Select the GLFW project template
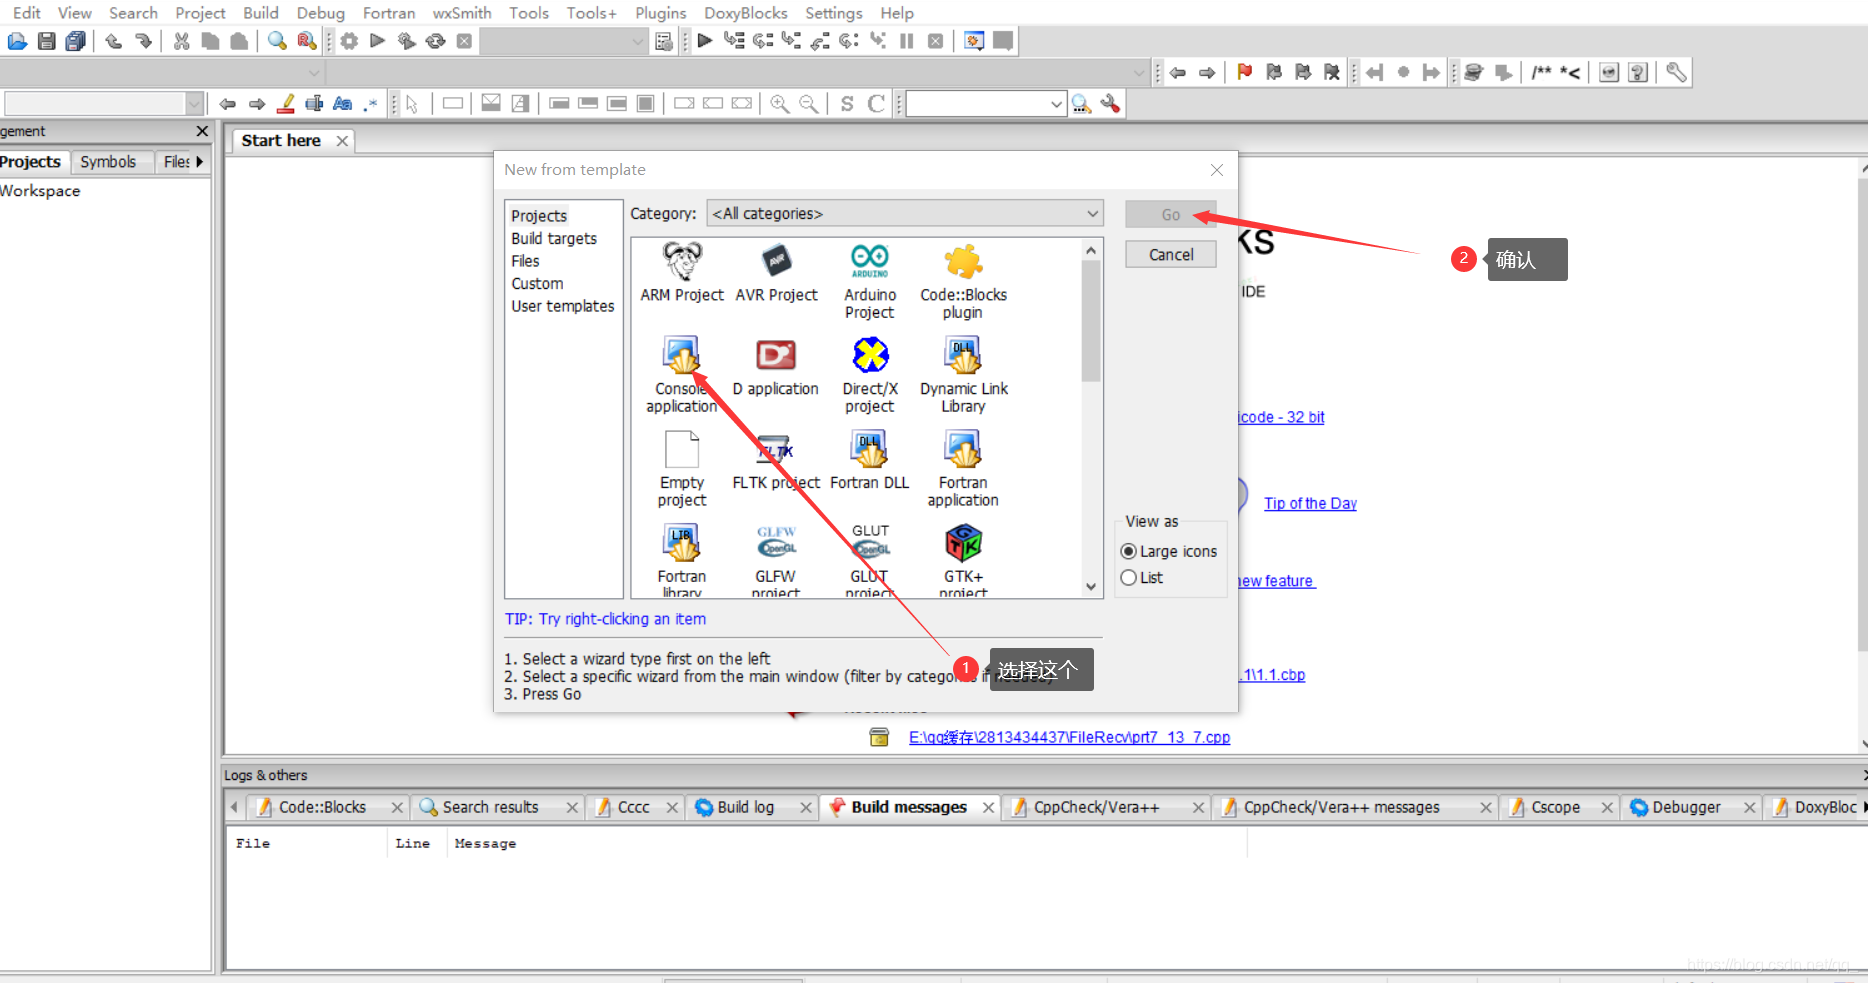1868x983 pixels. (x=776, y=560)
